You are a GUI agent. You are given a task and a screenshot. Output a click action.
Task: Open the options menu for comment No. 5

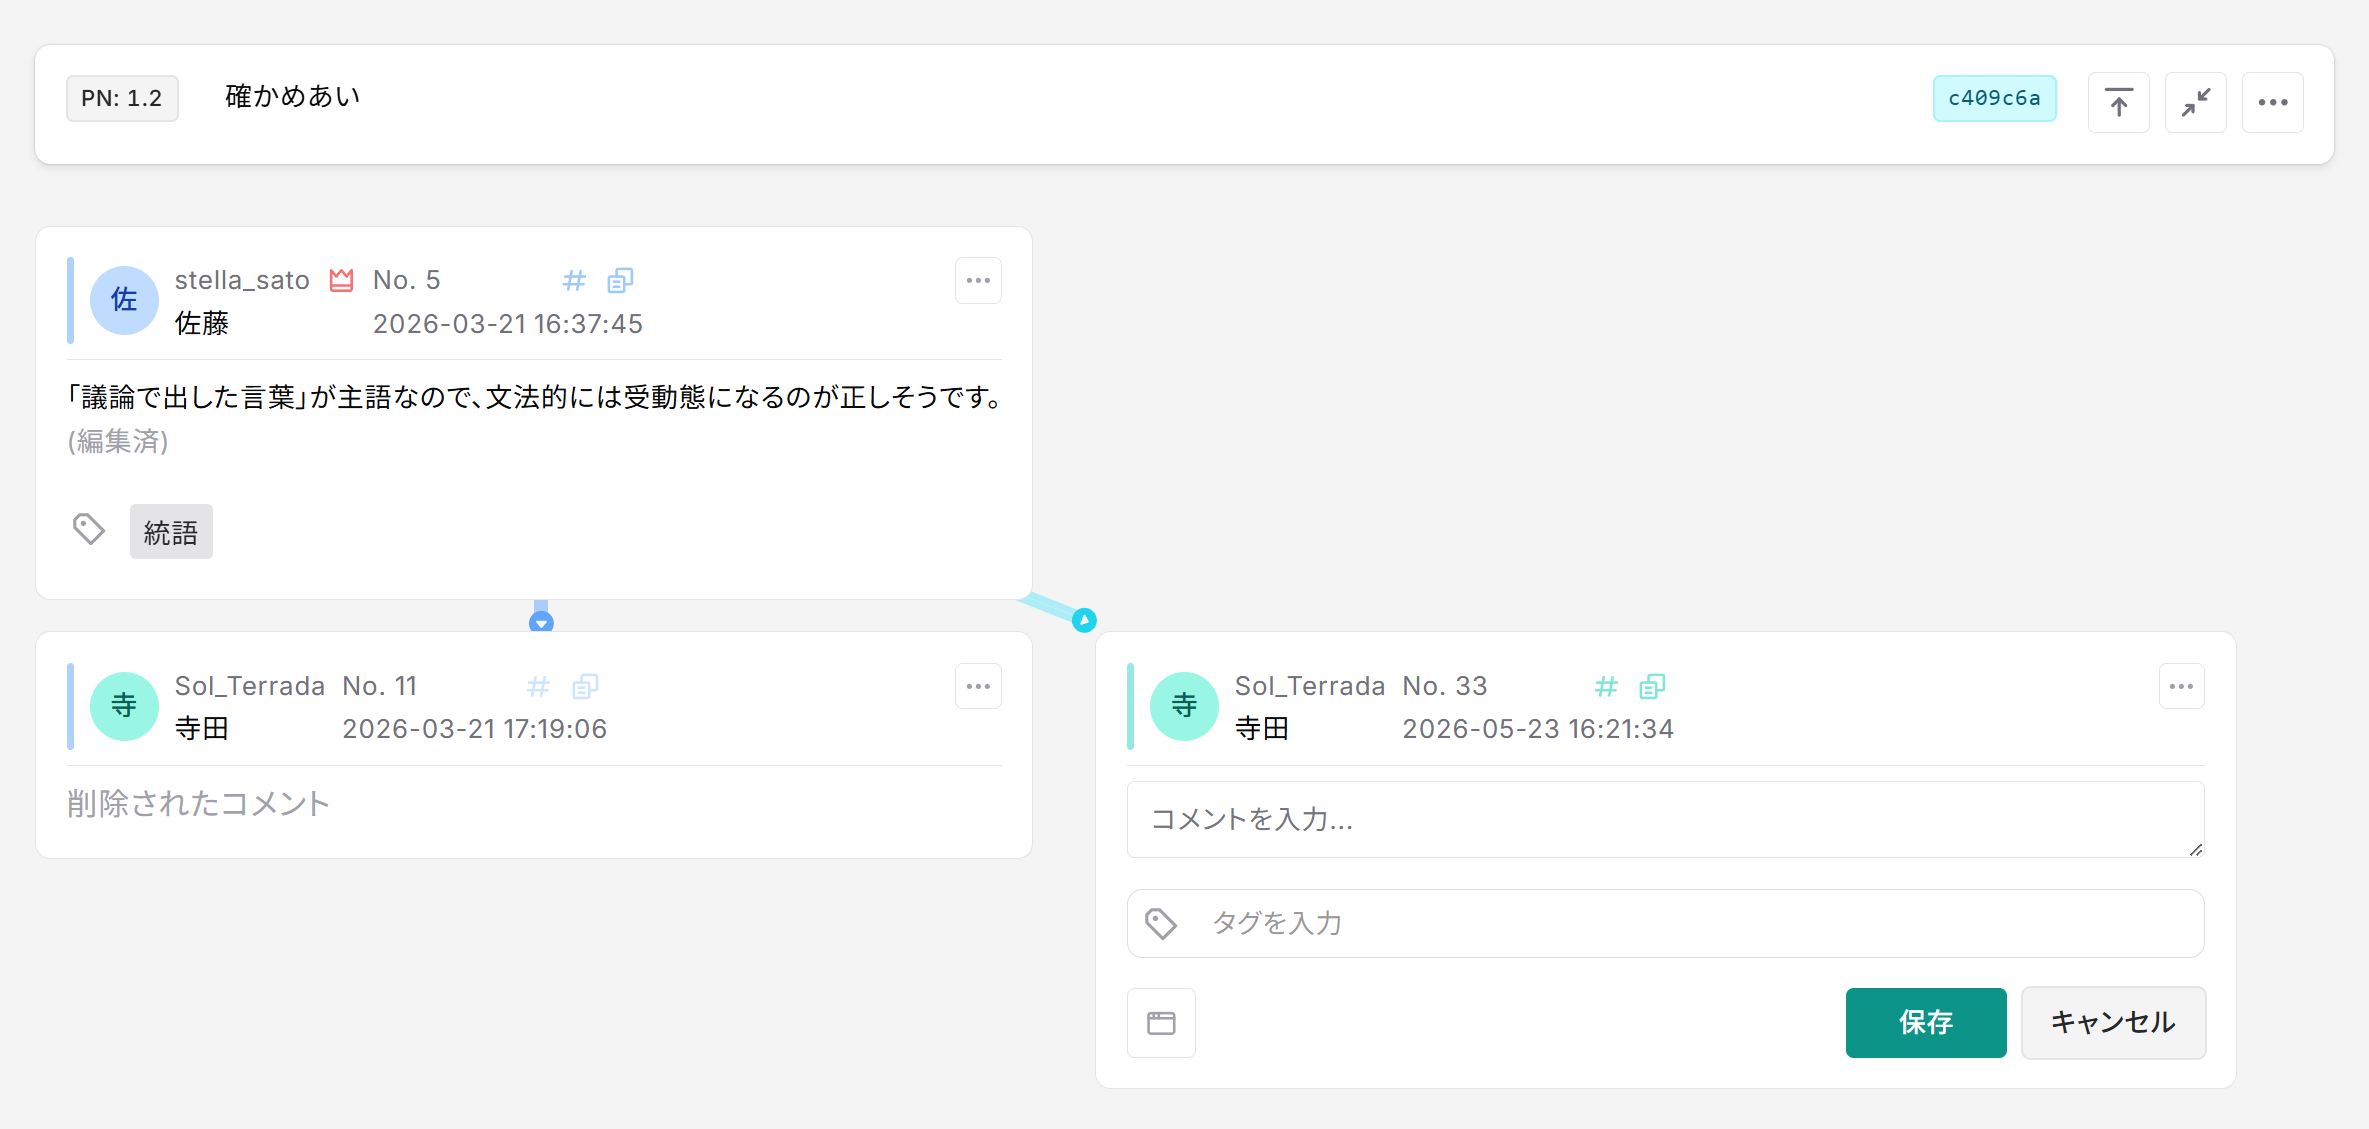[x=978, y=280]
